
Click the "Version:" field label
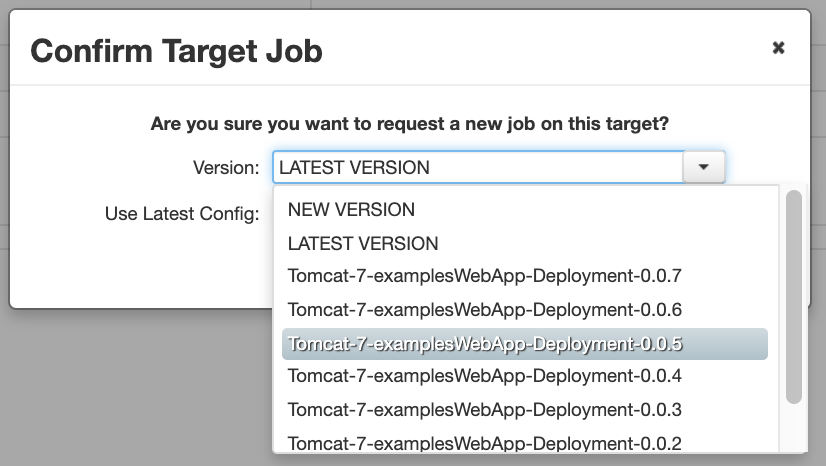pos(226,168)
